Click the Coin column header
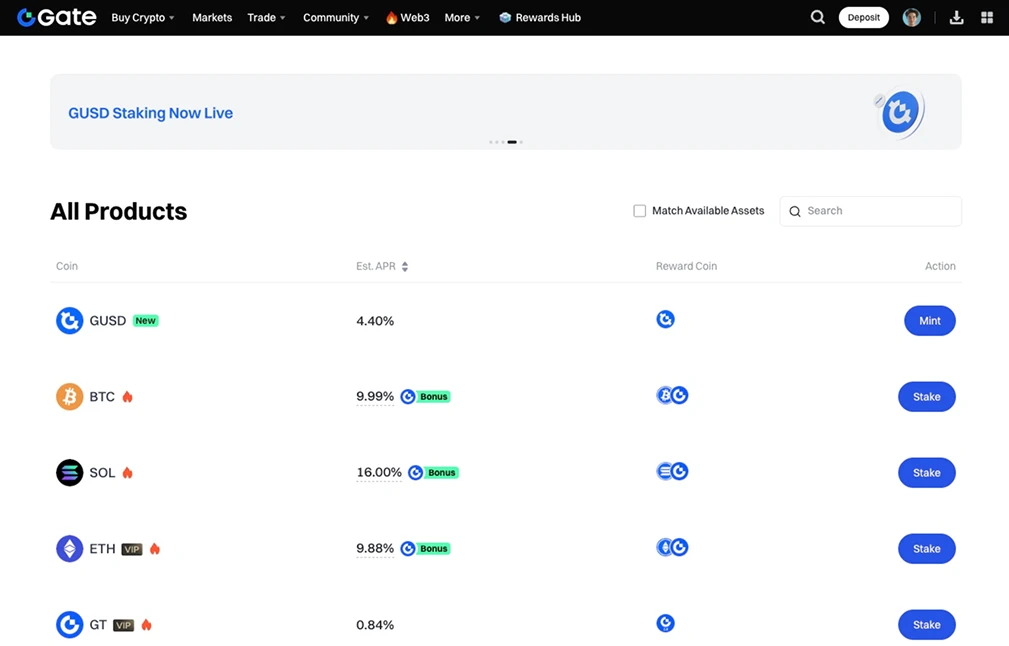The width and height of the screenshot is (1009, 646). tap(66, 266)
